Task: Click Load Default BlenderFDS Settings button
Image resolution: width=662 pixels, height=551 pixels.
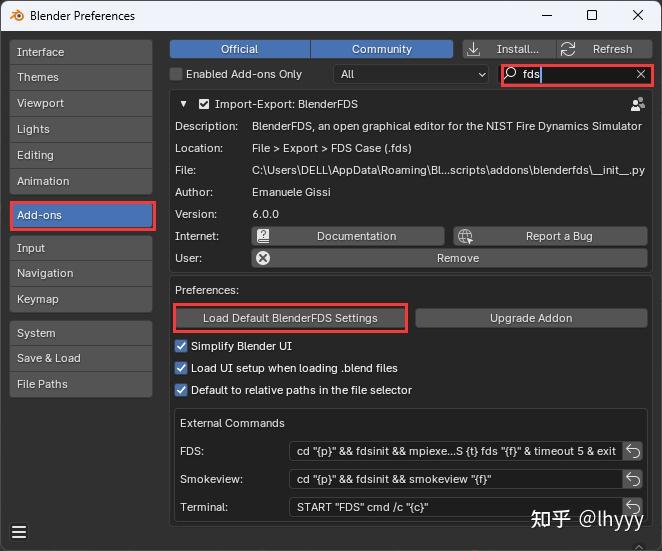Action: pyautogui.click(x=290, y=318)
